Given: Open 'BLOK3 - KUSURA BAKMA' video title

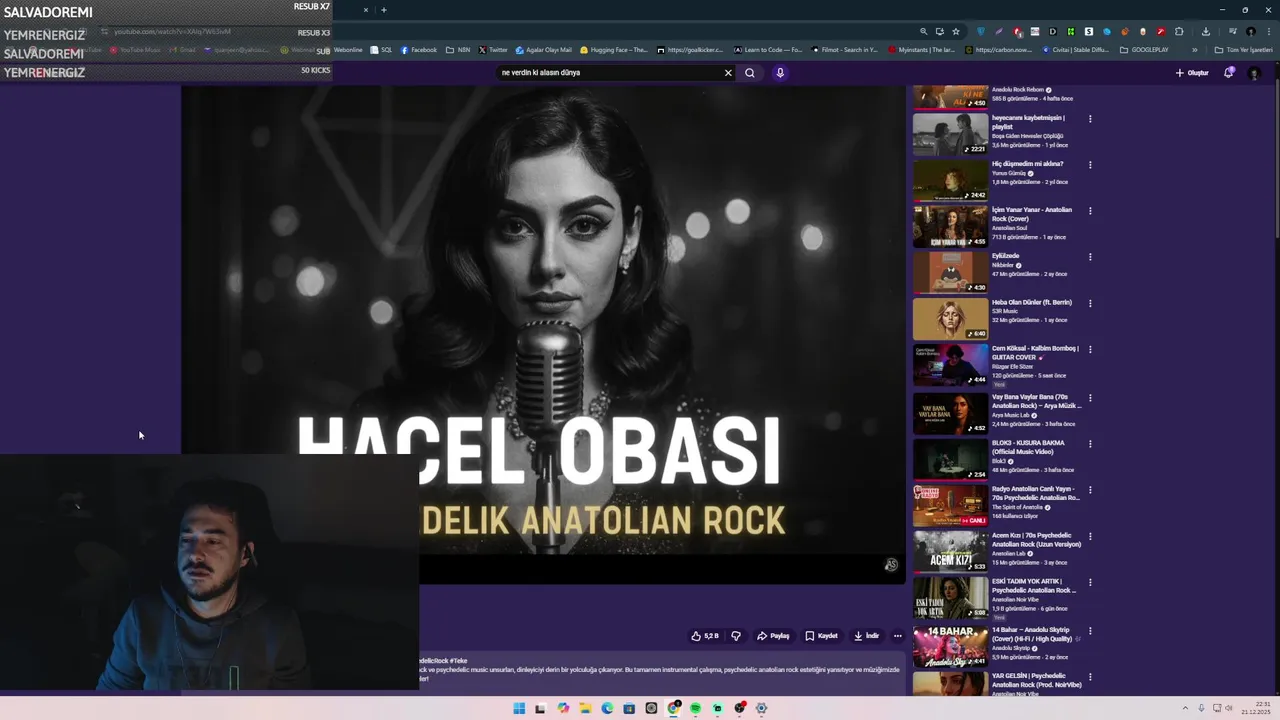Looking at the screenshot, I should 1028,447.
